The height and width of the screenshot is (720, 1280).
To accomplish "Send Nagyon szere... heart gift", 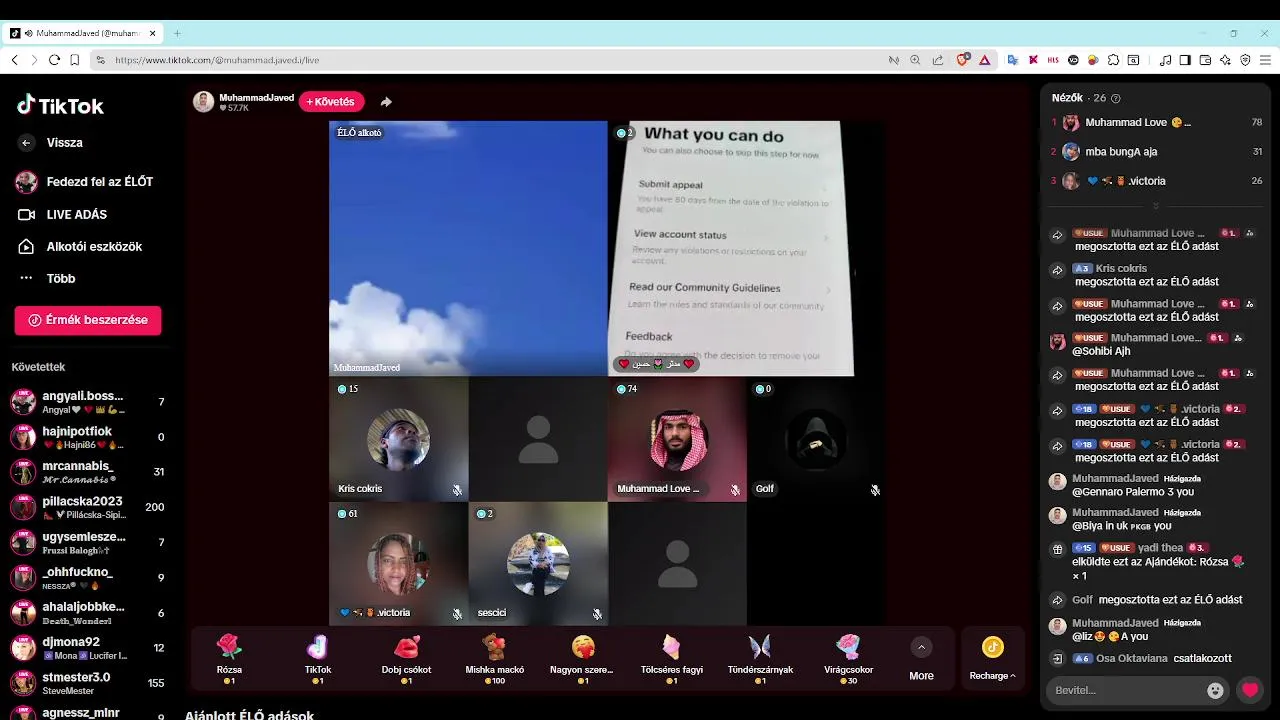I will tap(582, 658).
